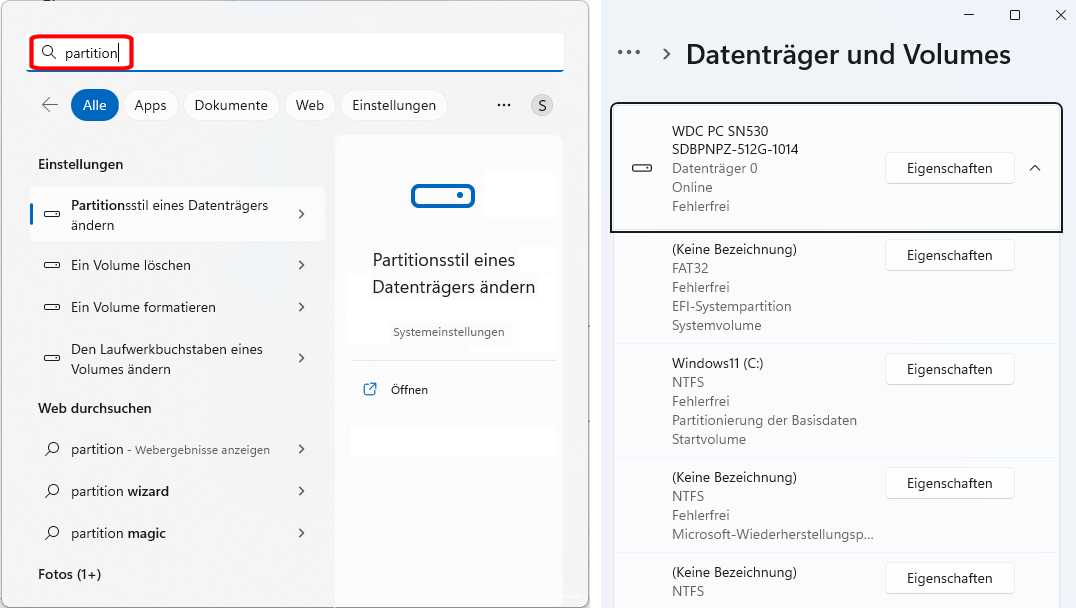This screenshot has width=1076, height=608.
Task: Switch to the Einstellungen filter tab
Action: [393, 104]
